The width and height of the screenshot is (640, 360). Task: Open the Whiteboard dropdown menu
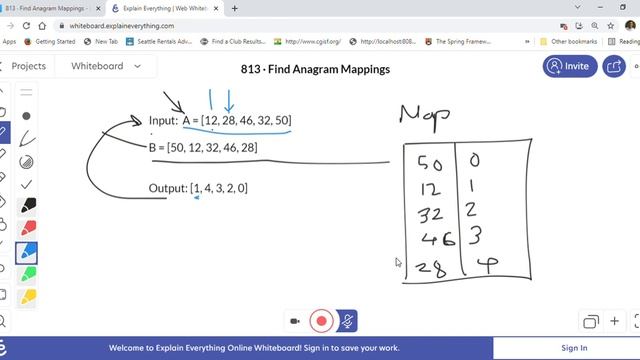click(x=106, y=66)
